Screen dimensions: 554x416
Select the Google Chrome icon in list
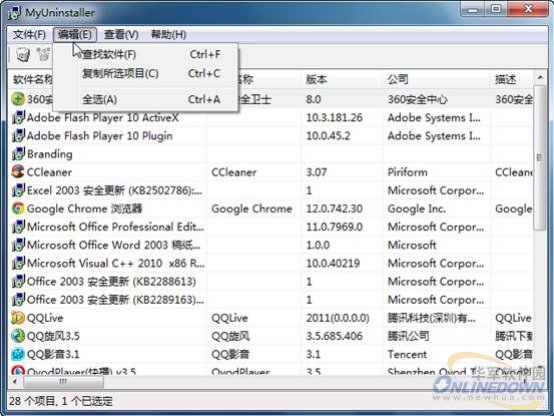click(x=18, y=208)
